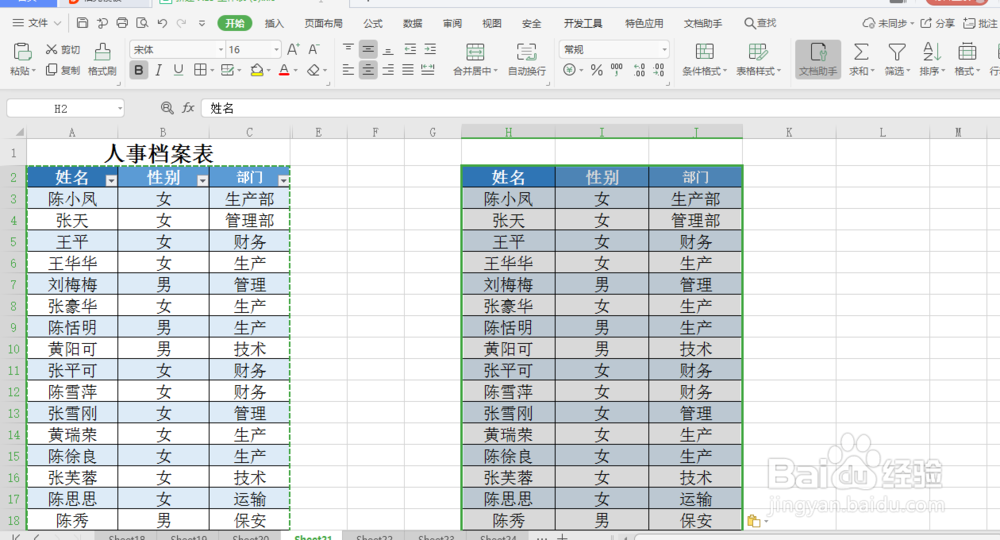Toggle middle vertical alignment button
1000x540 pixels.
click(368, 49)
